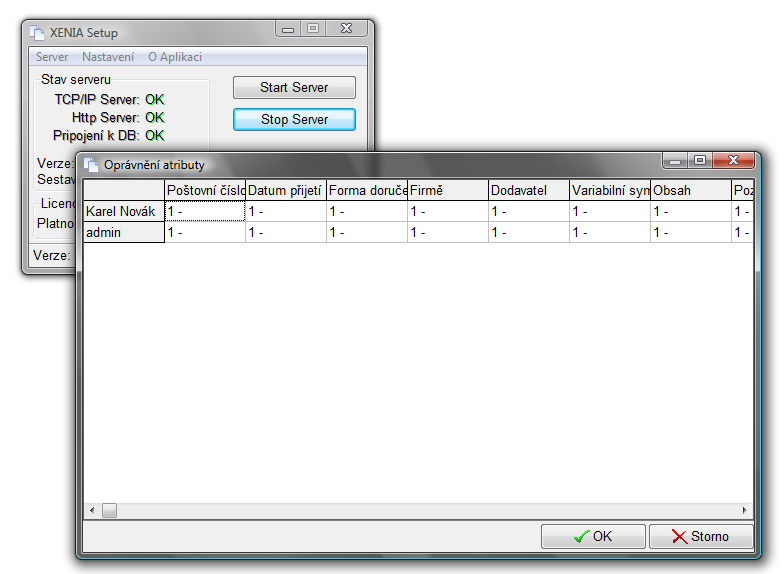This screenshot has width=784, height=574.
Task: Click Karel Novák's Firmě cell
Action: [448, 212]
